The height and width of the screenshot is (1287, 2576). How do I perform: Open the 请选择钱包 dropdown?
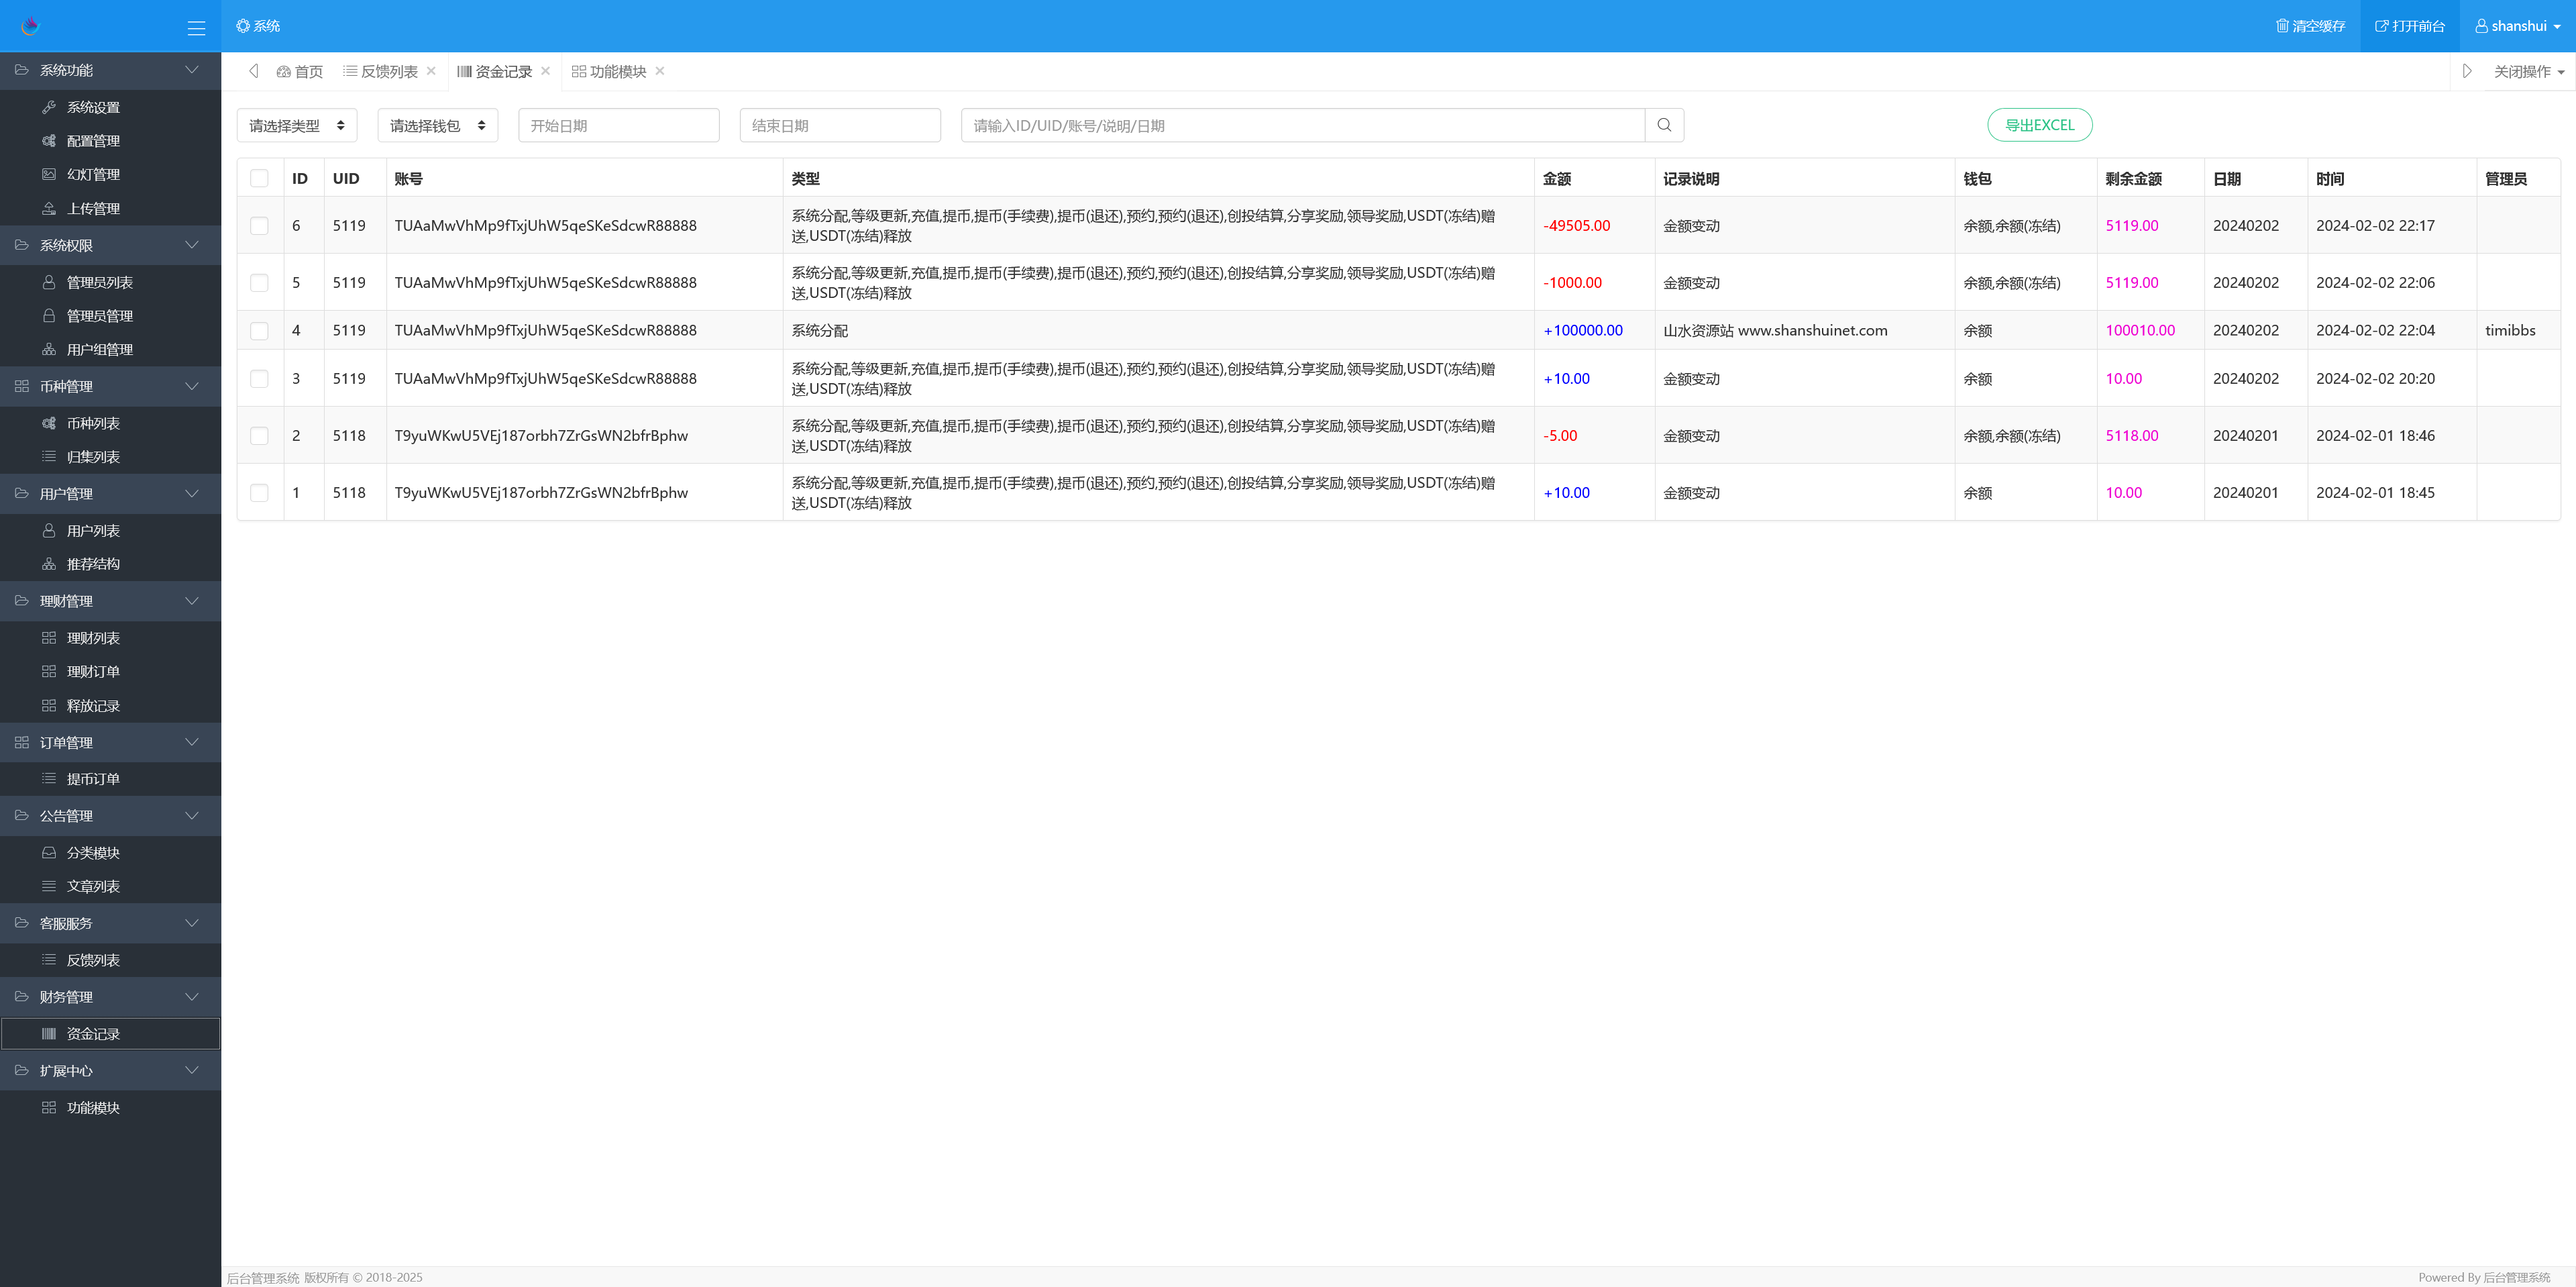(437, 125)
